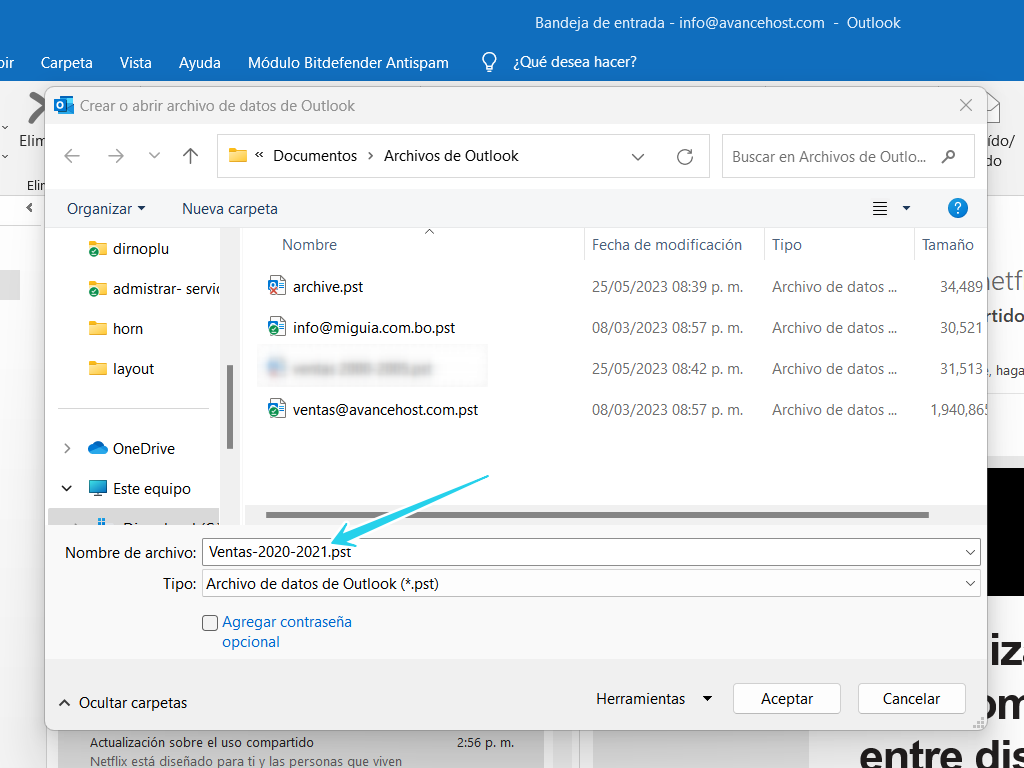Click the navigation pane vertical scrollbar
Image resolution: width=1024 pixels, height=768 pixels.
[230, 407]
